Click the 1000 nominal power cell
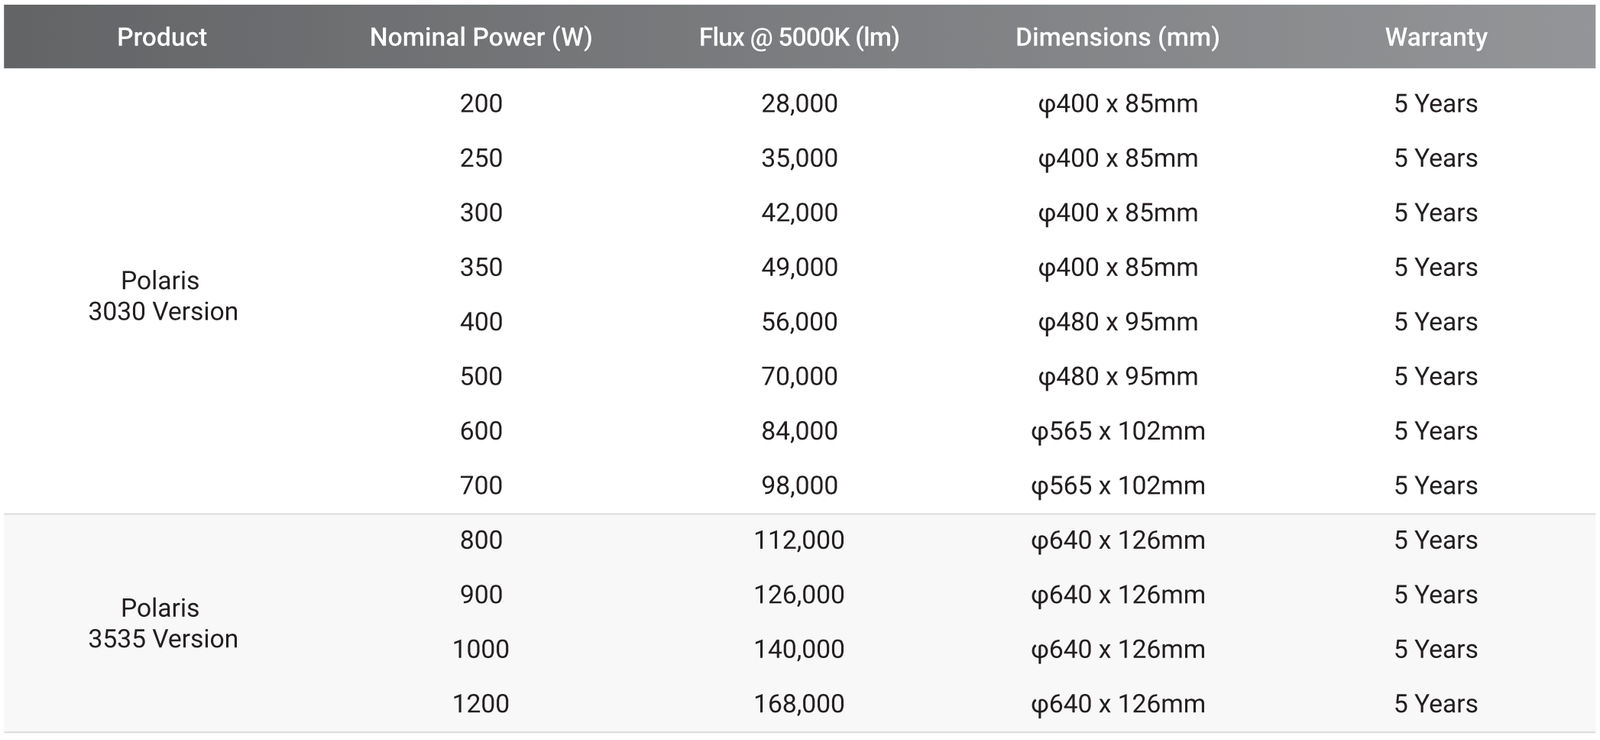 pyautogui.click(x=481, y=649)
